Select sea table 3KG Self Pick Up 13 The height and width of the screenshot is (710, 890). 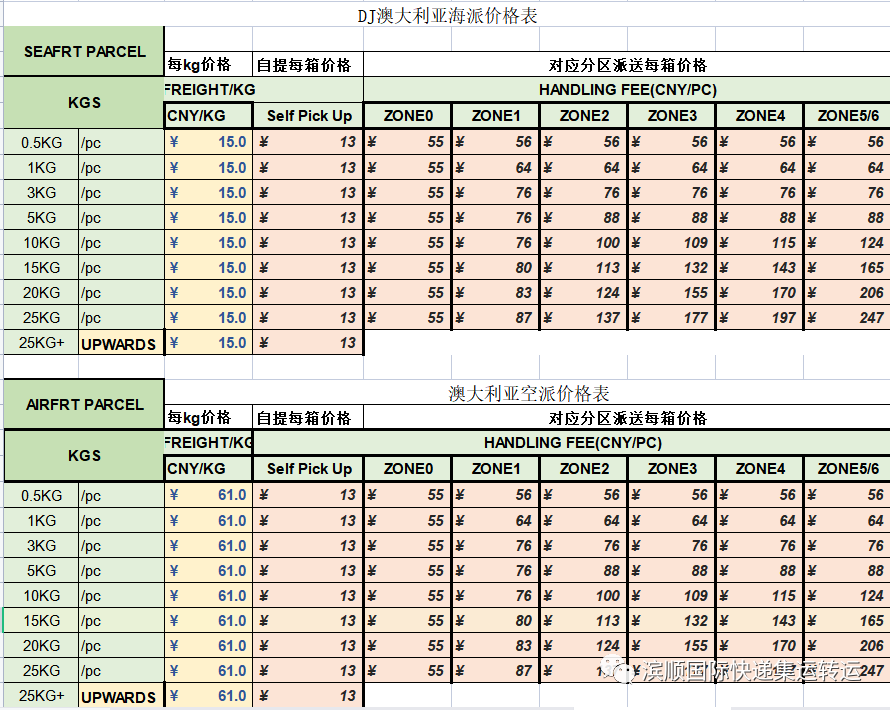tap(308, 192)
